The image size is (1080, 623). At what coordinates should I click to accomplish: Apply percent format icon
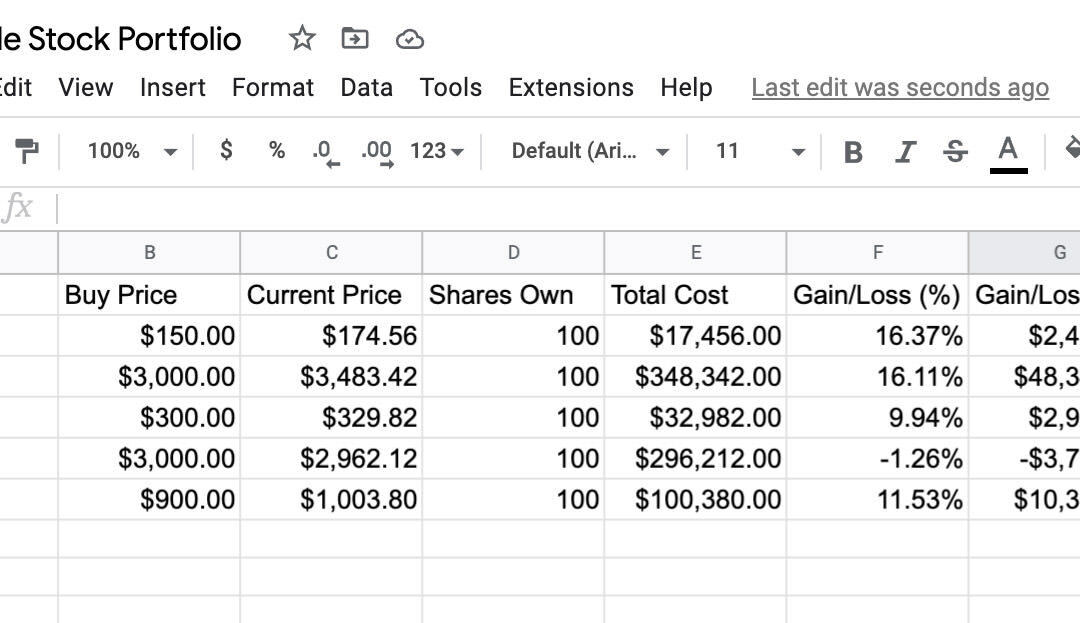pos(277,150)
